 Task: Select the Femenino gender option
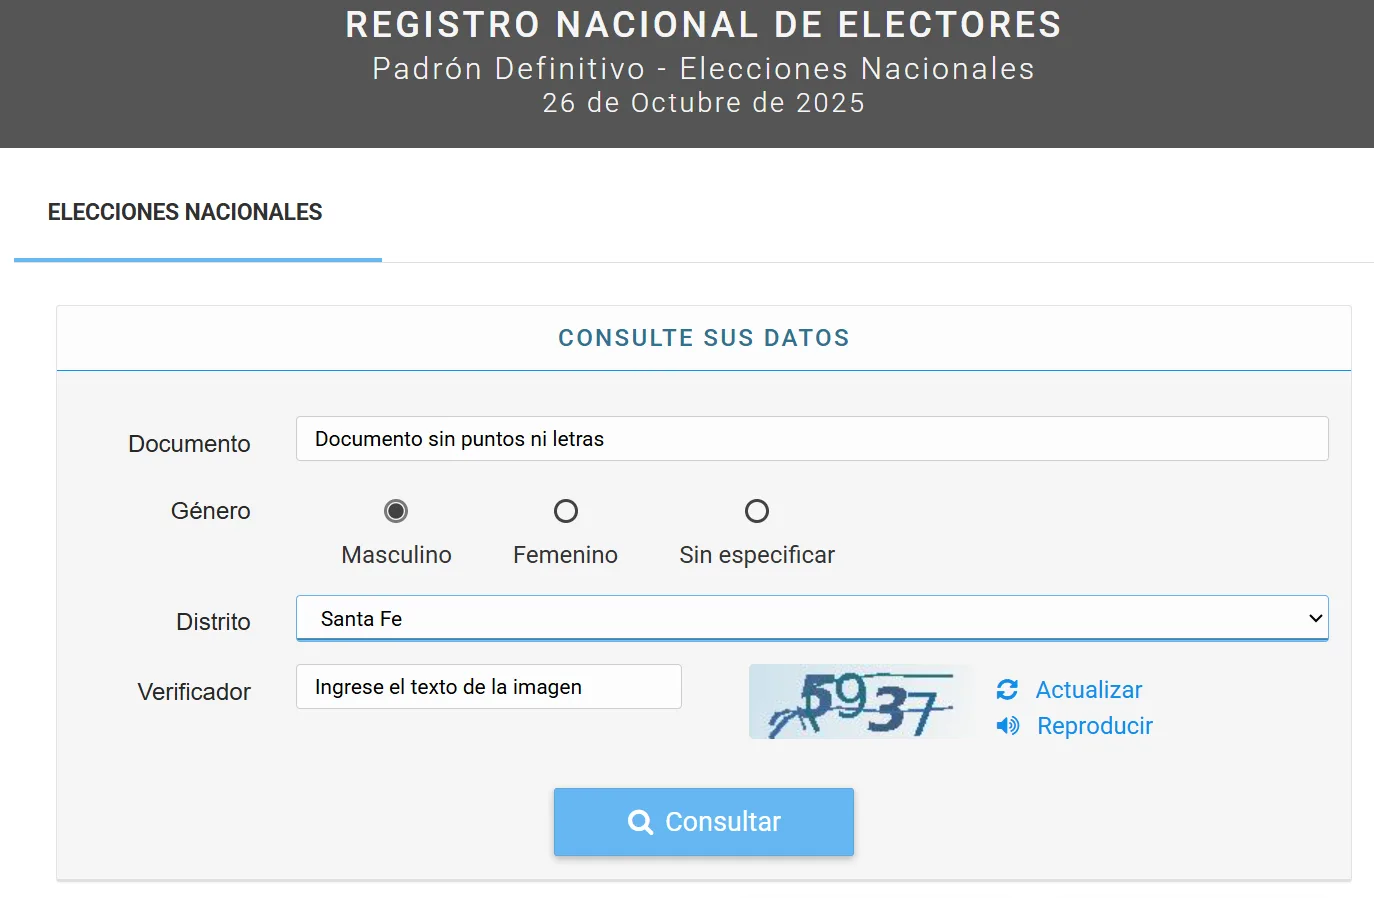point(566,511)
